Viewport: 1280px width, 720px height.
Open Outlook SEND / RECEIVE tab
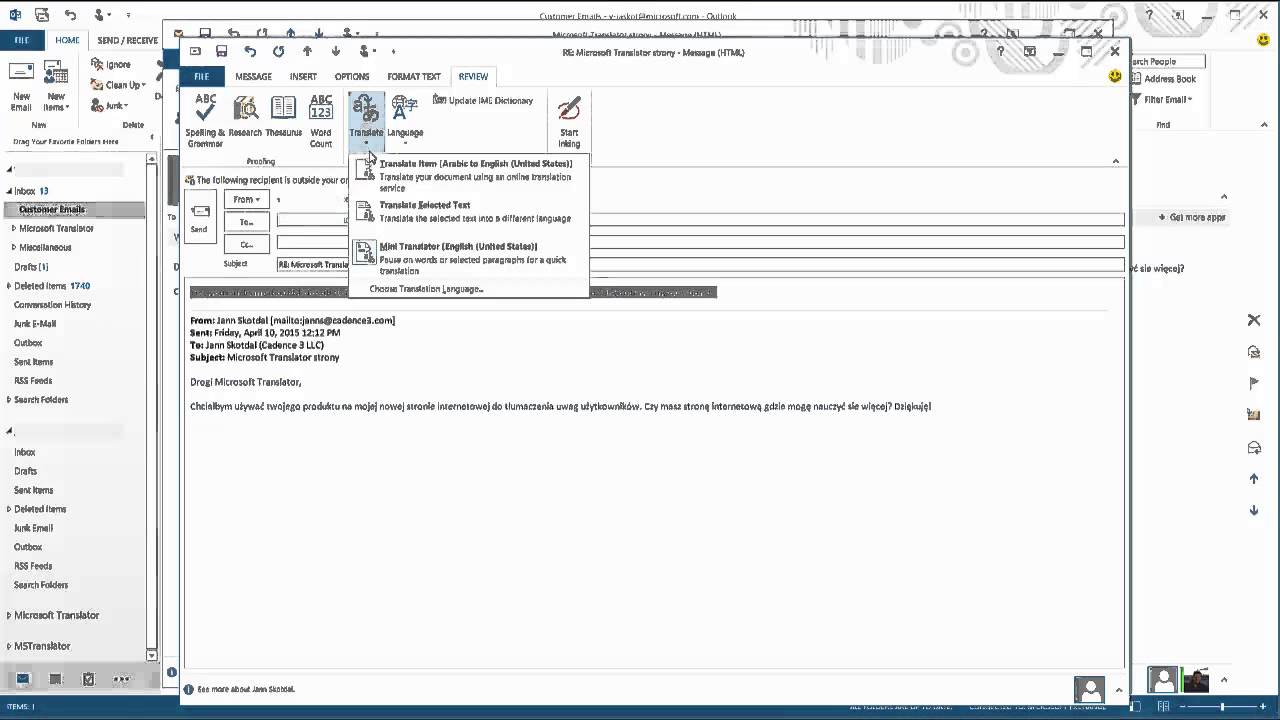(x=127, y=40)
